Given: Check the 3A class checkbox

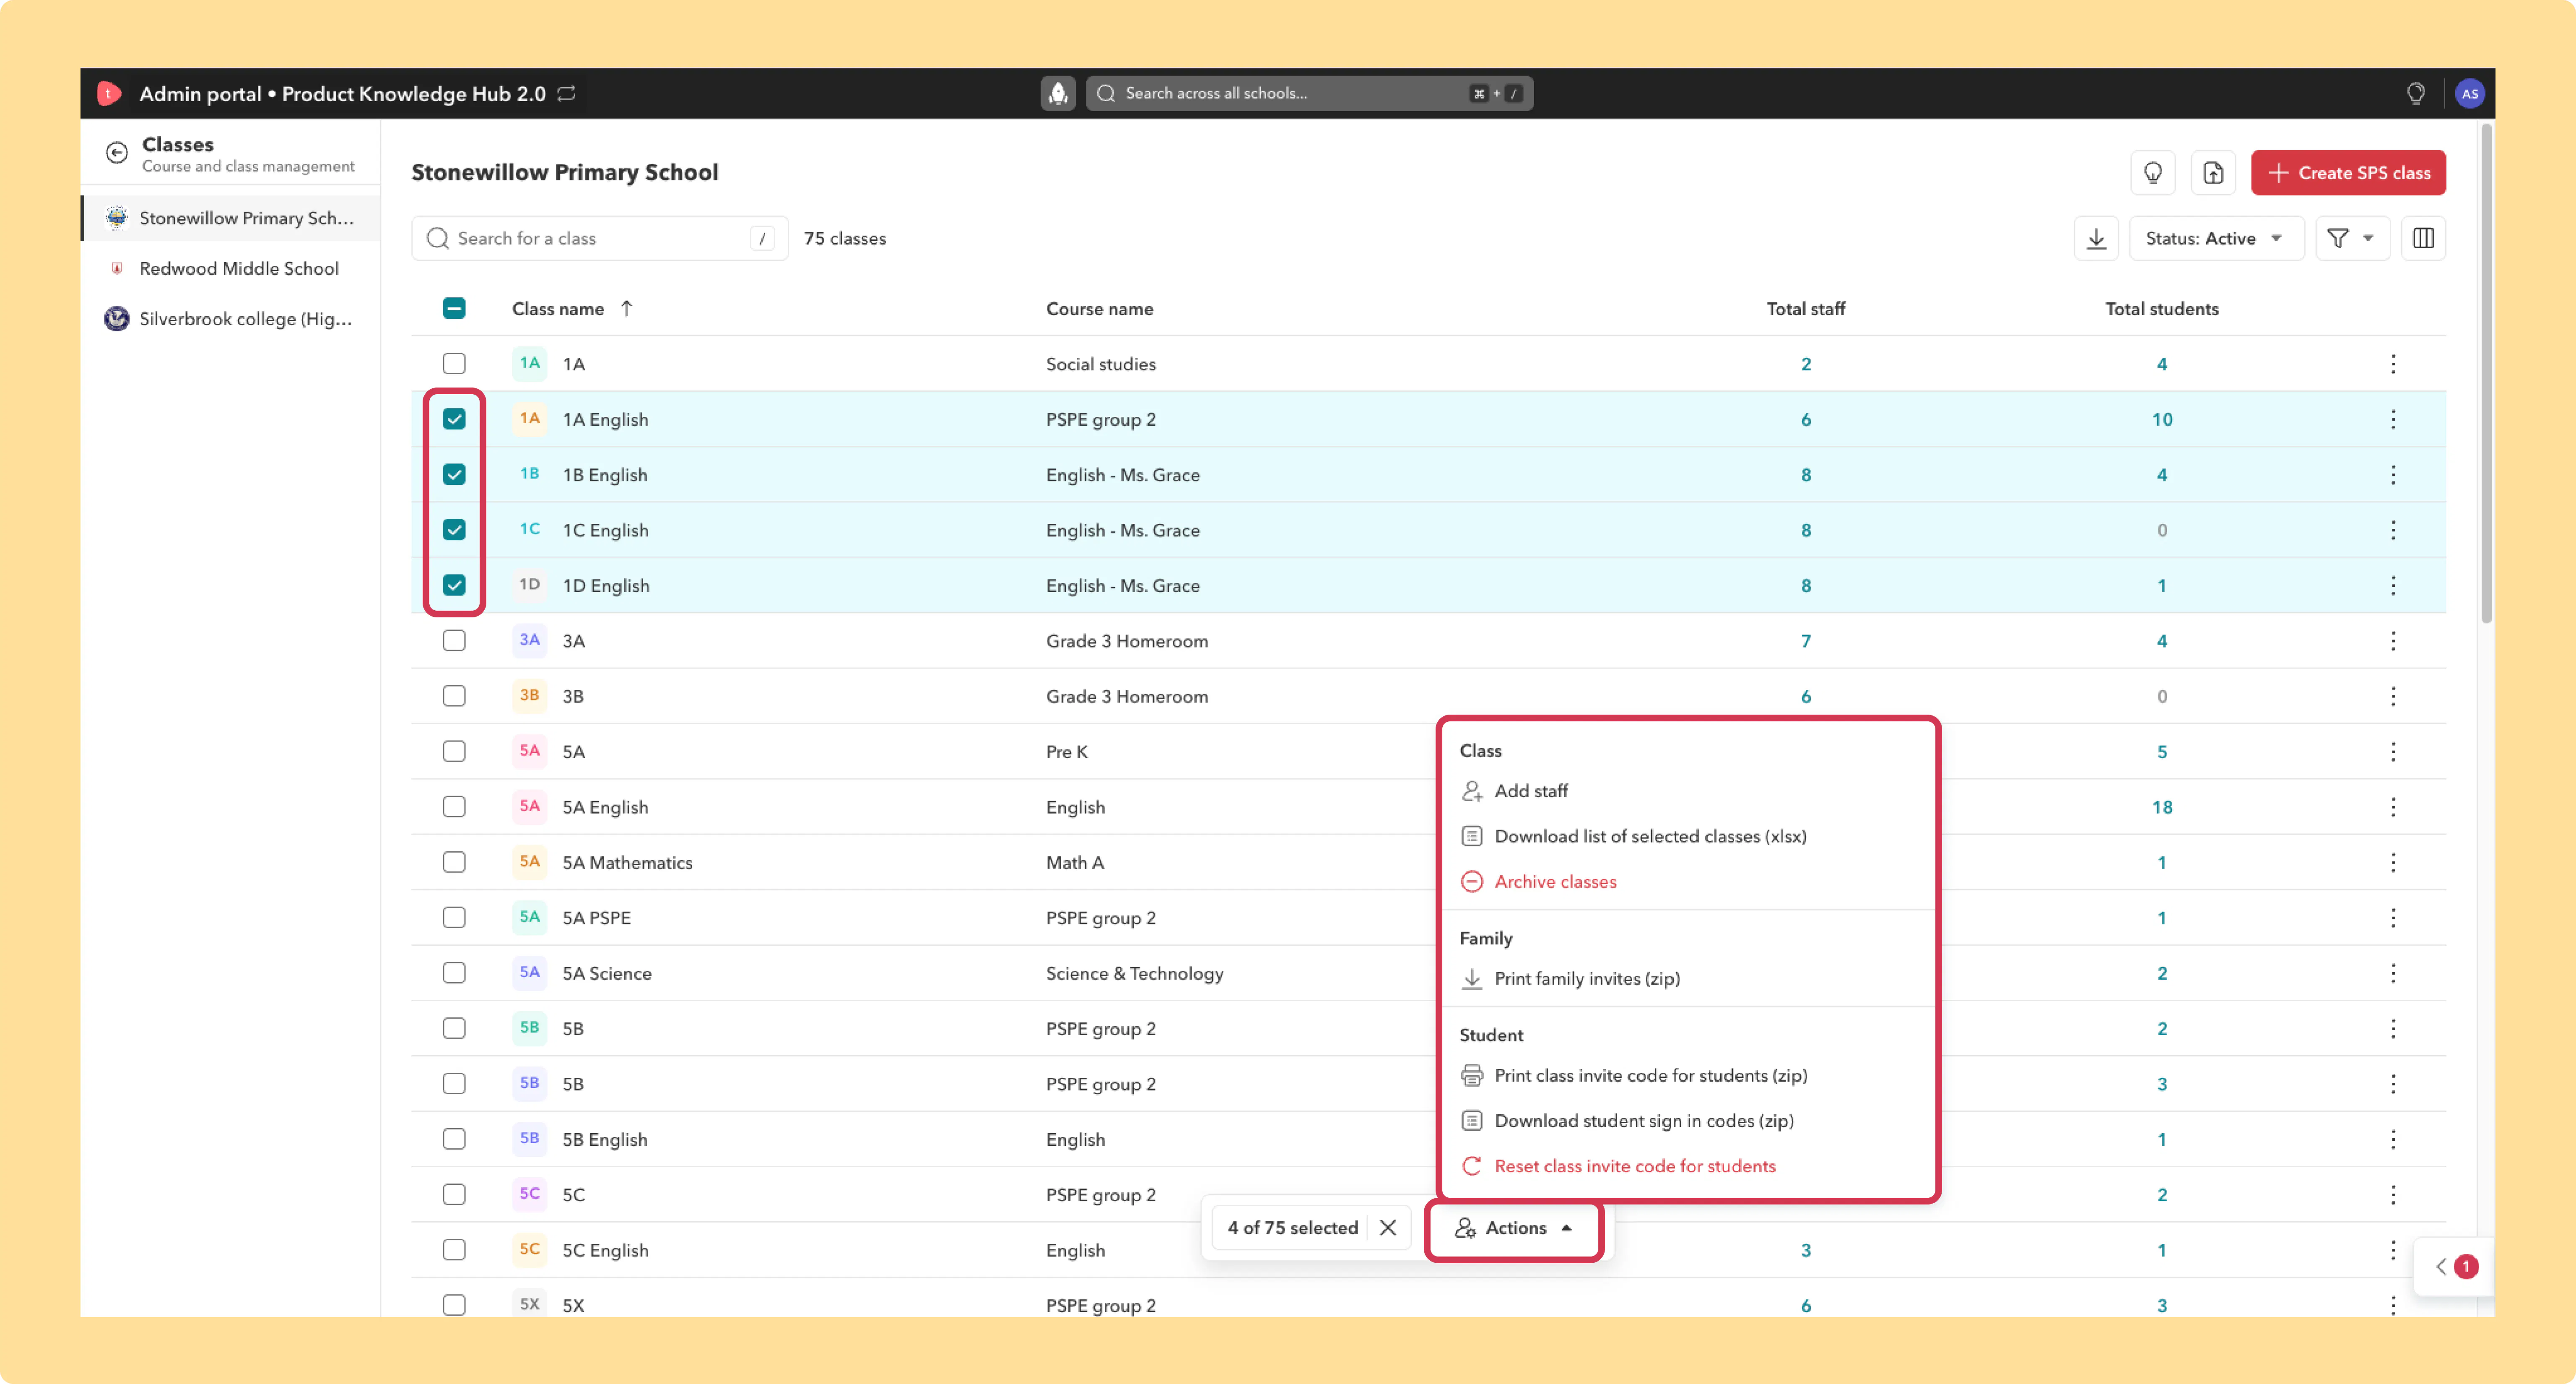Looking at the screenshot, I should point(454,641).
